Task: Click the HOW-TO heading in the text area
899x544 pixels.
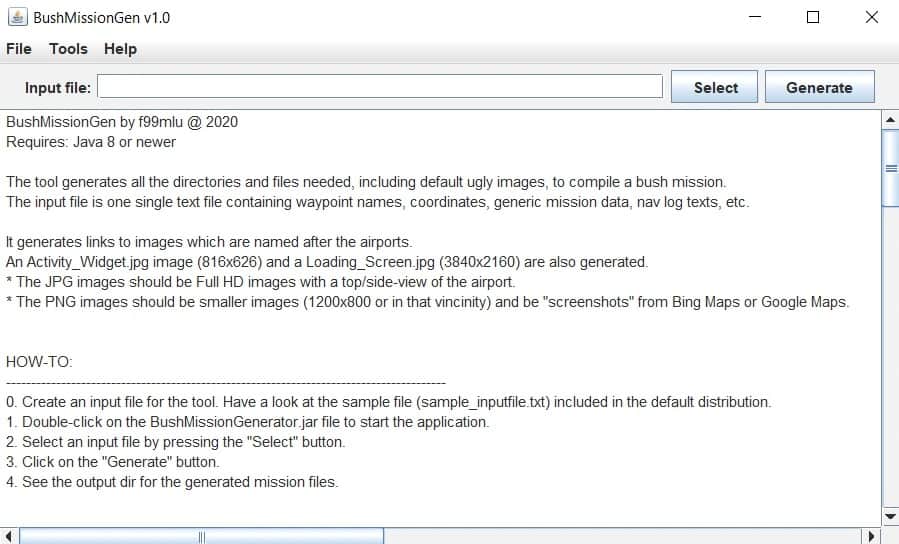Action: [x=40, y=361]
